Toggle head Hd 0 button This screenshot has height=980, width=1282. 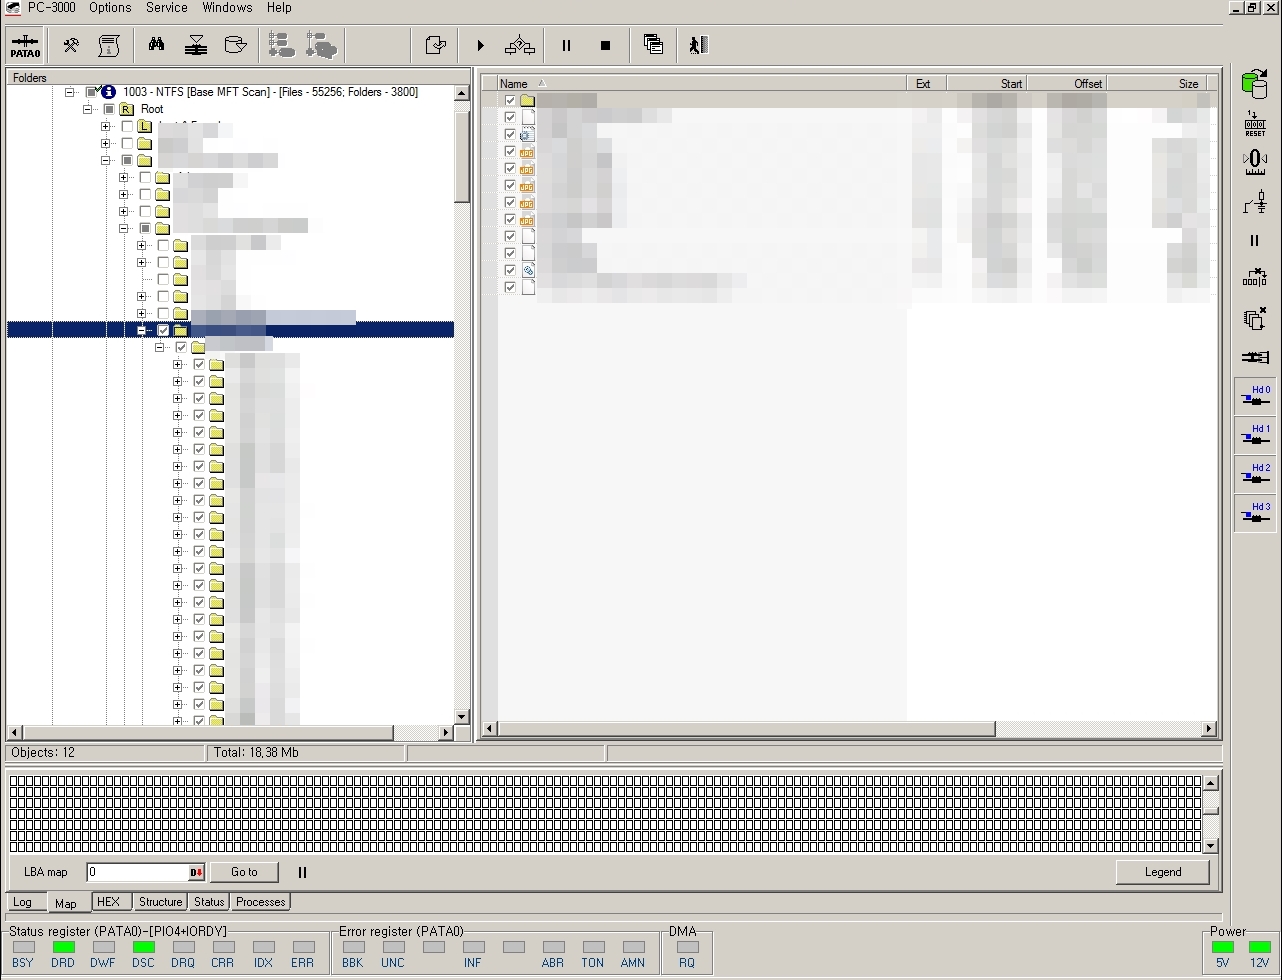pyautogui.click(x=1254, y=396)
